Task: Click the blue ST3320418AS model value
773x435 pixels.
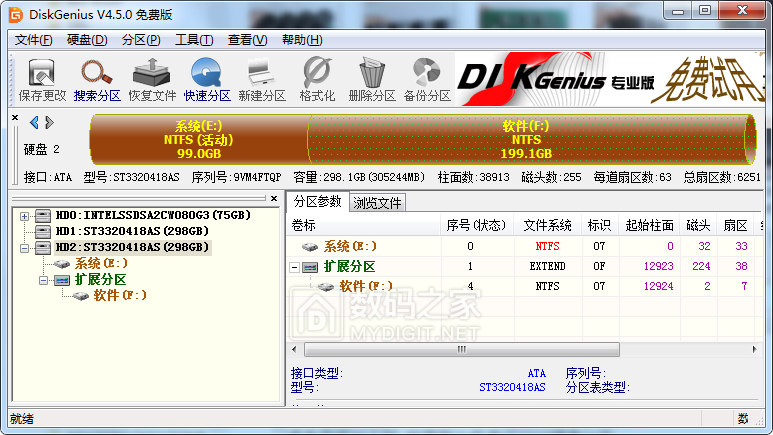Action: pyautogui.click(x=512, y=387)
